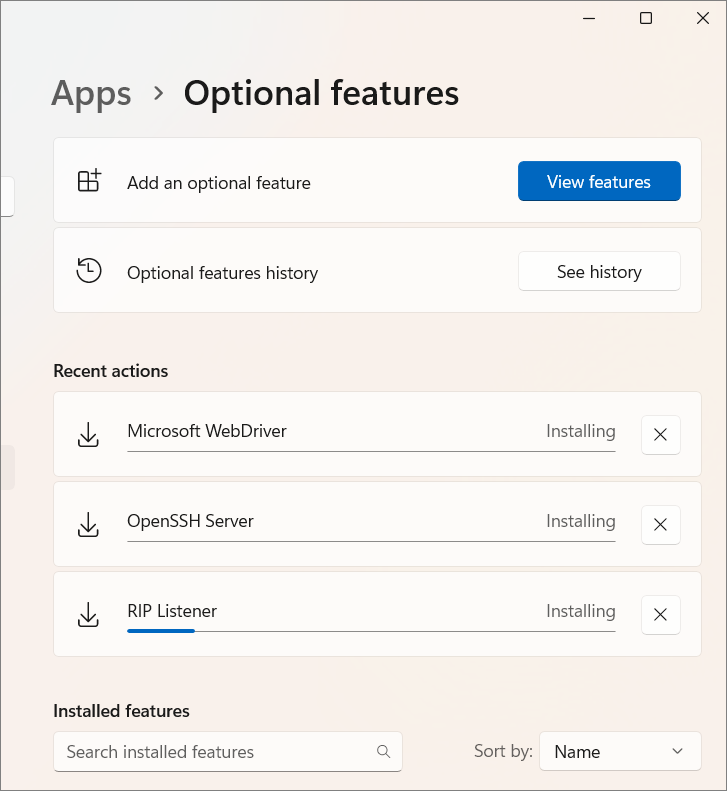
Task: Click the breadcrumb chevron separator after Apps
Action: tap(158, 94)
